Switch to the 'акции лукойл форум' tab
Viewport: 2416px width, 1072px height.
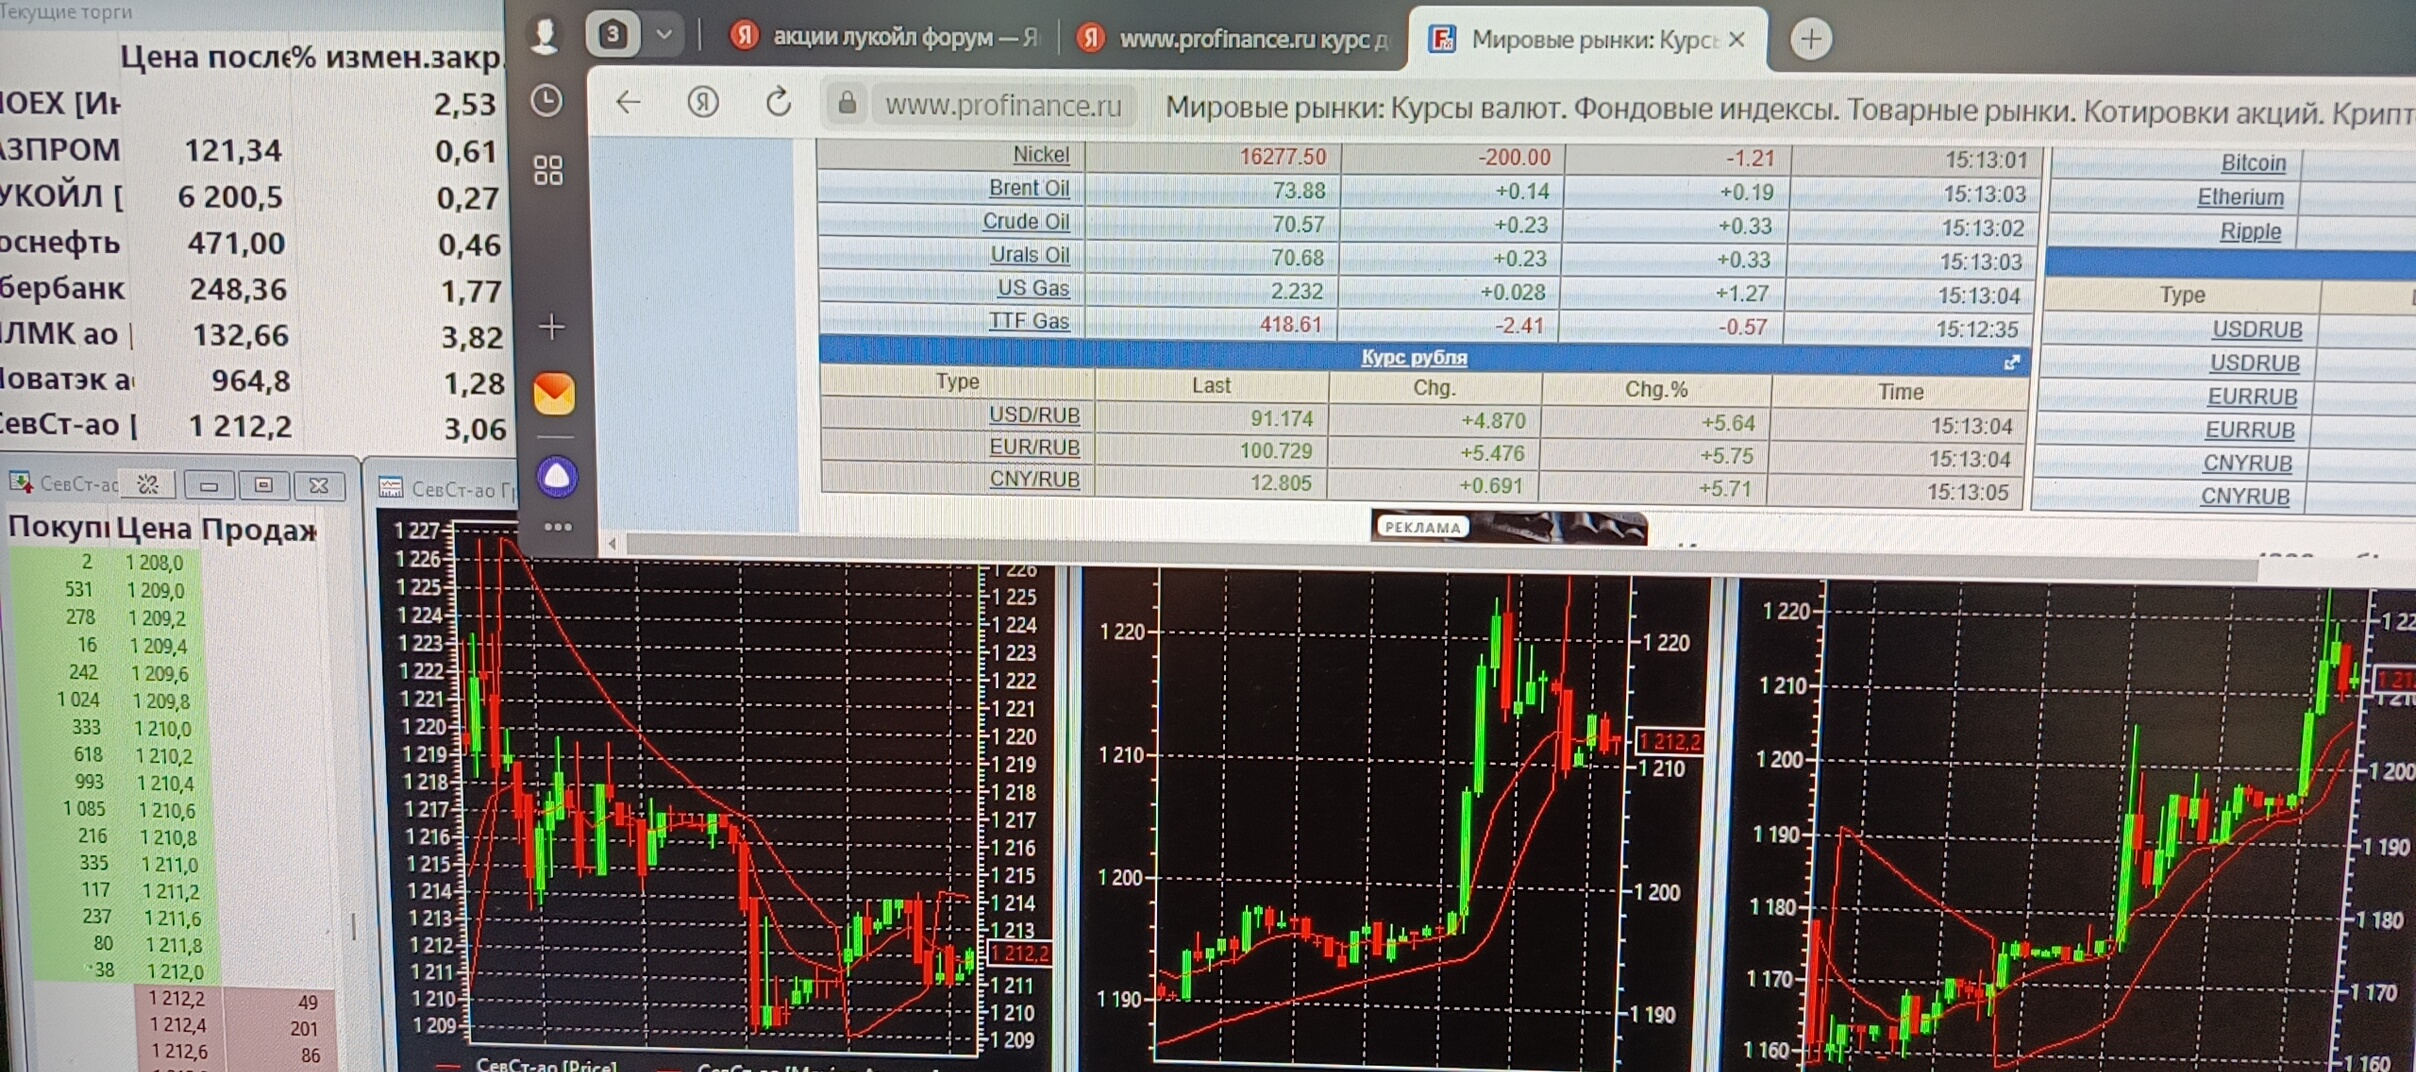(886, 38)
